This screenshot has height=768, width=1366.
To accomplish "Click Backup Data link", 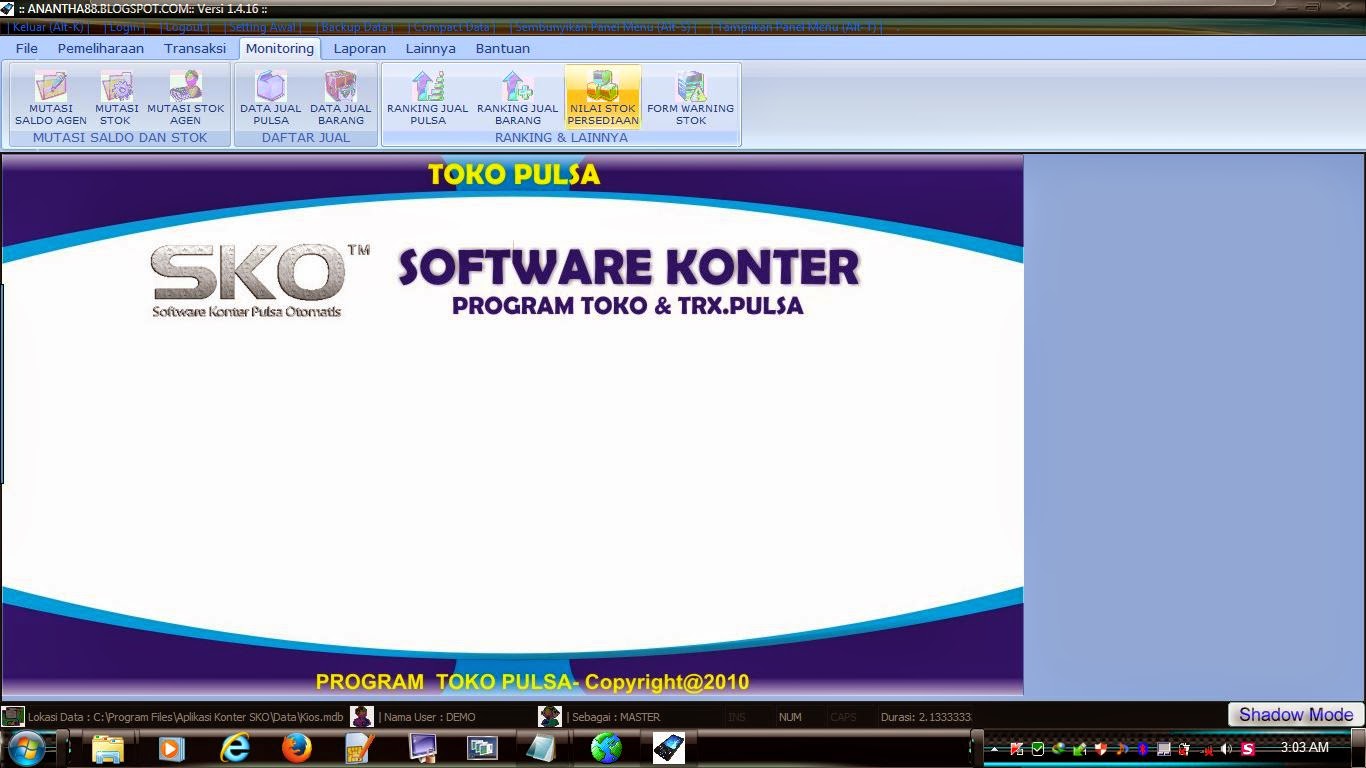I will pyautogui.click(x=354, y=27).
